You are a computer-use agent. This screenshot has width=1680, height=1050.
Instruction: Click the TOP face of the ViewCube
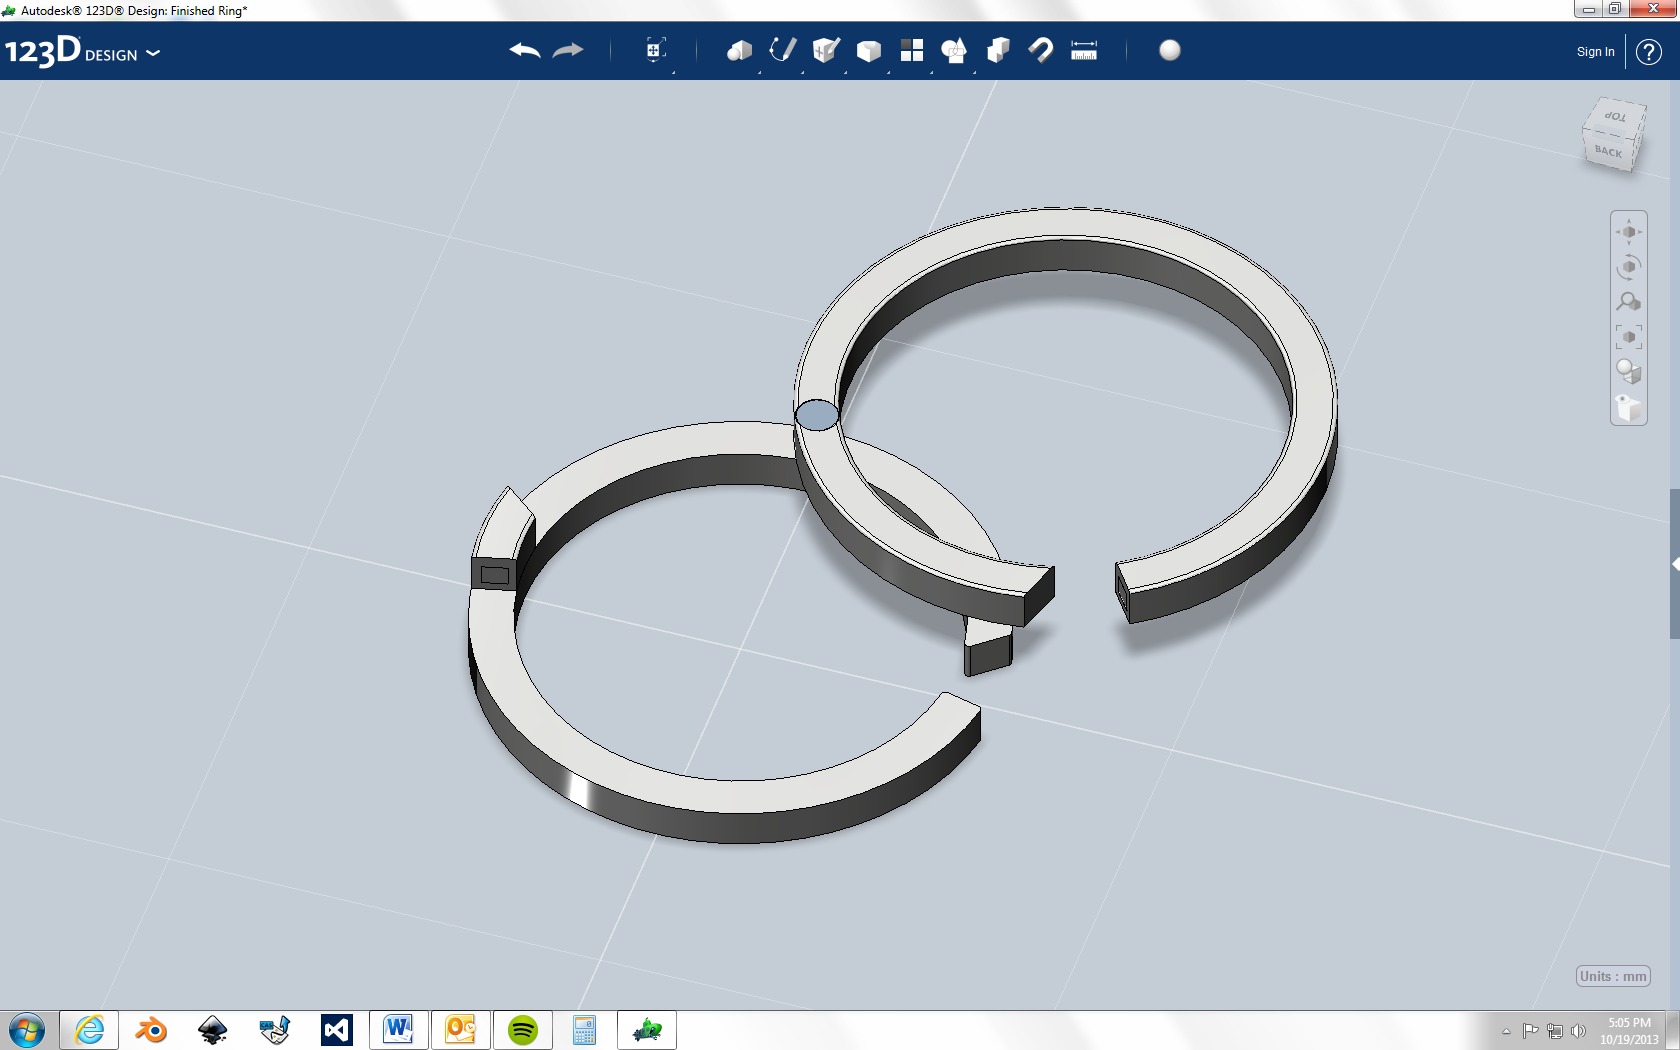coord(1613,119)
